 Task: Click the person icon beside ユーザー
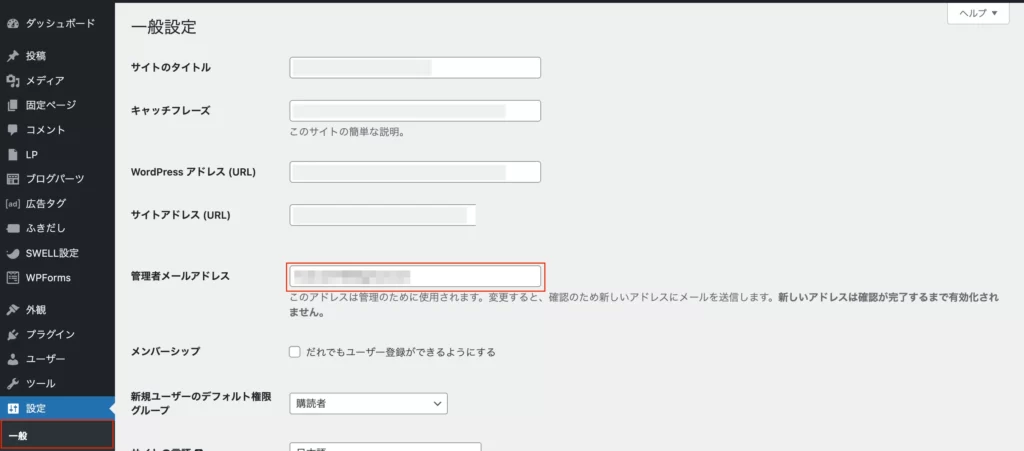(x=12, y=359)
